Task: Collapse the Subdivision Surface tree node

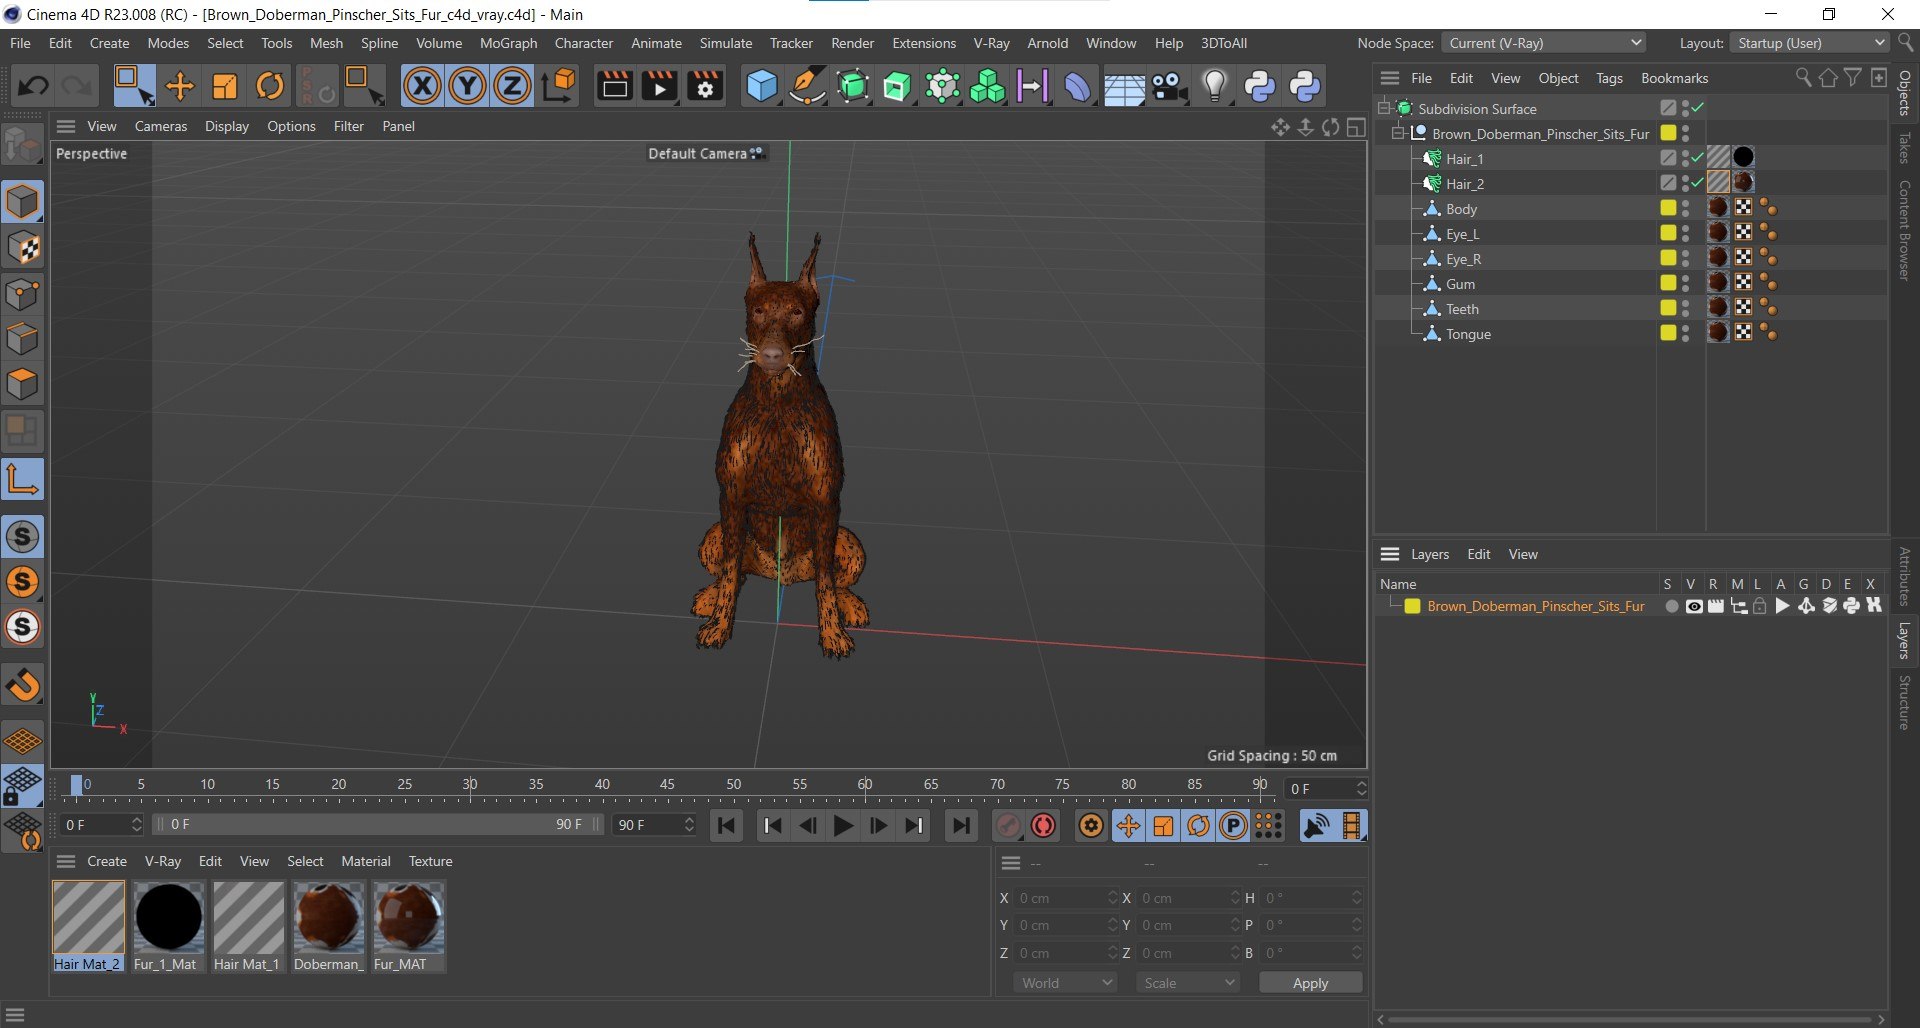Action: [1384, 108]
